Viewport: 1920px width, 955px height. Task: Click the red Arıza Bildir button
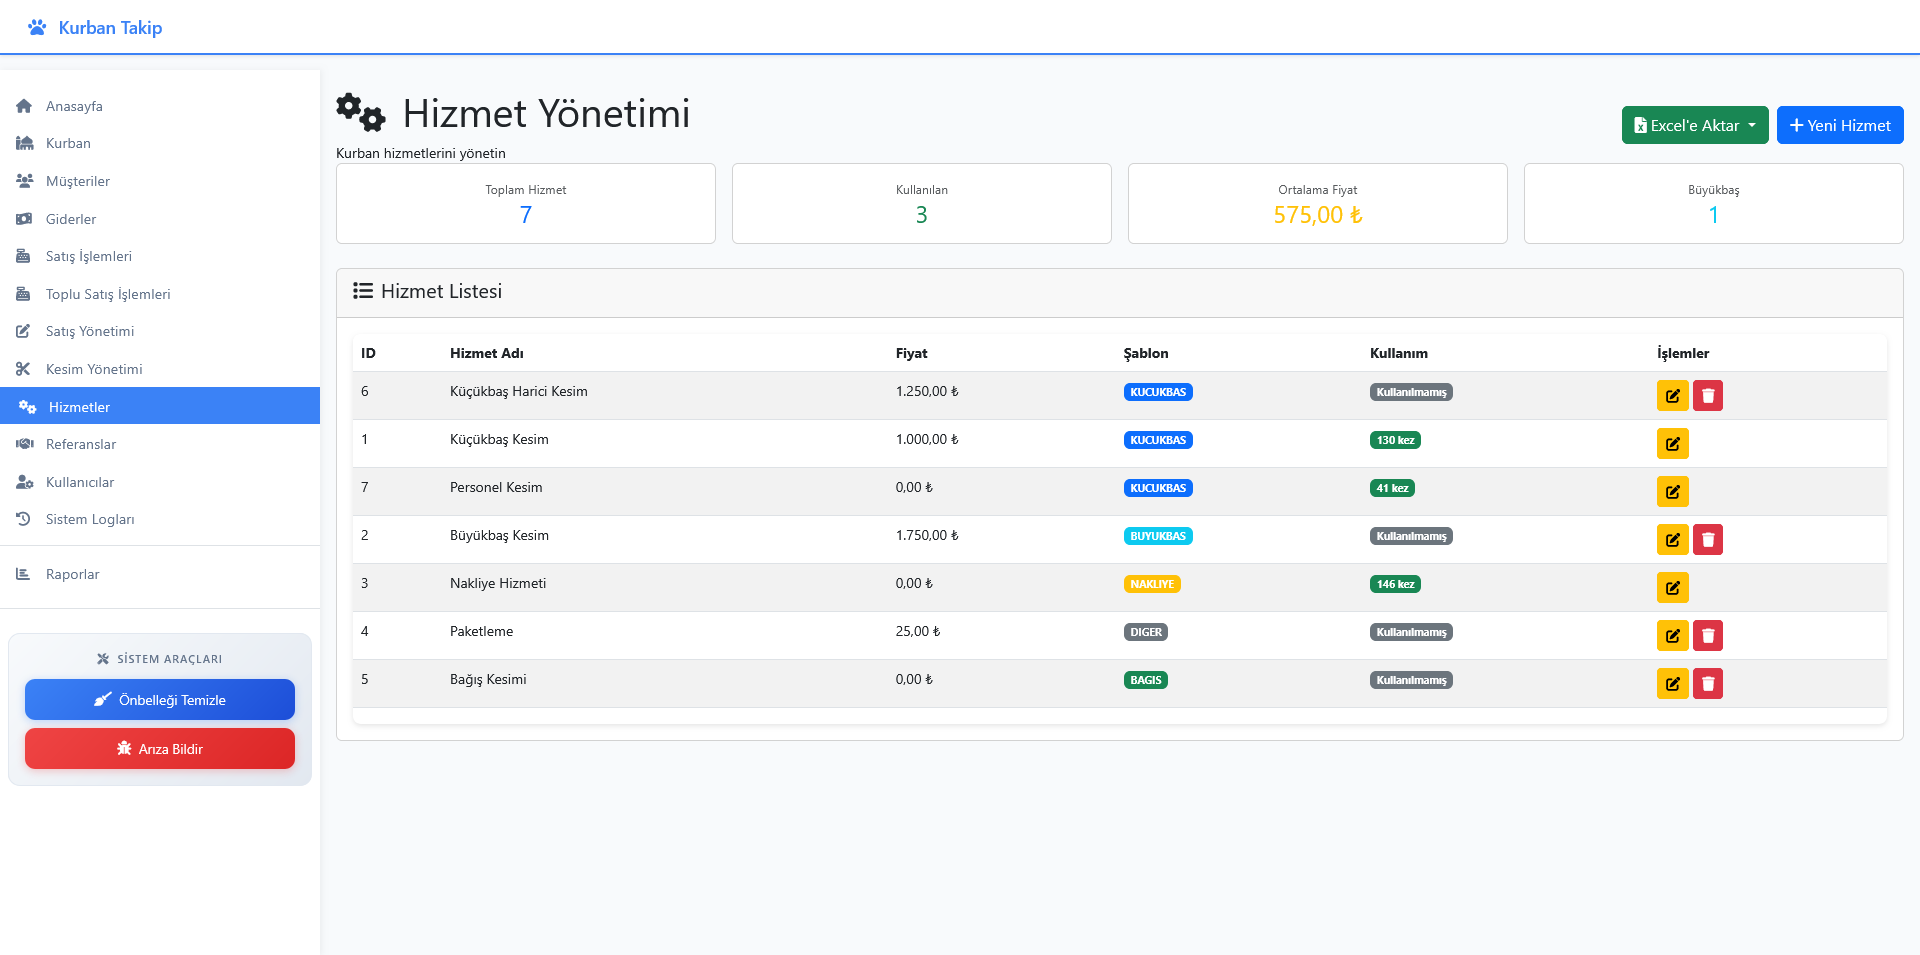[160, 749]
